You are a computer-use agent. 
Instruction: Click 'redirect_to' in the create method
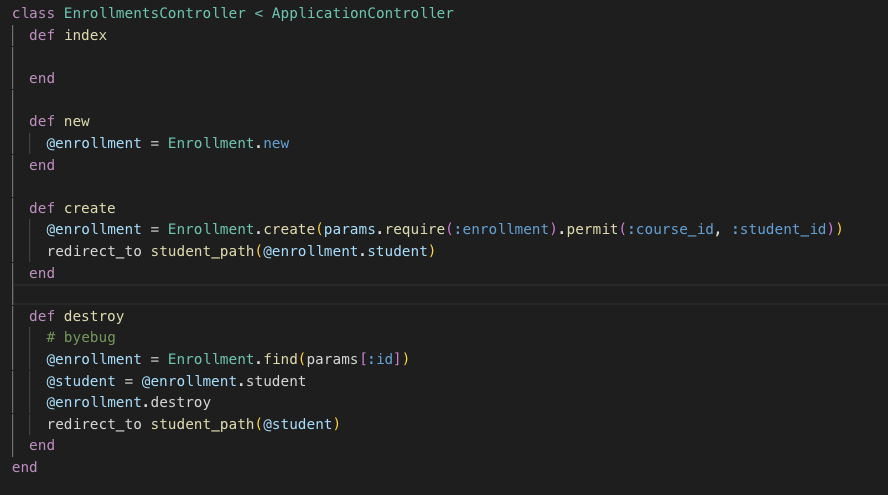coord(94,251)
